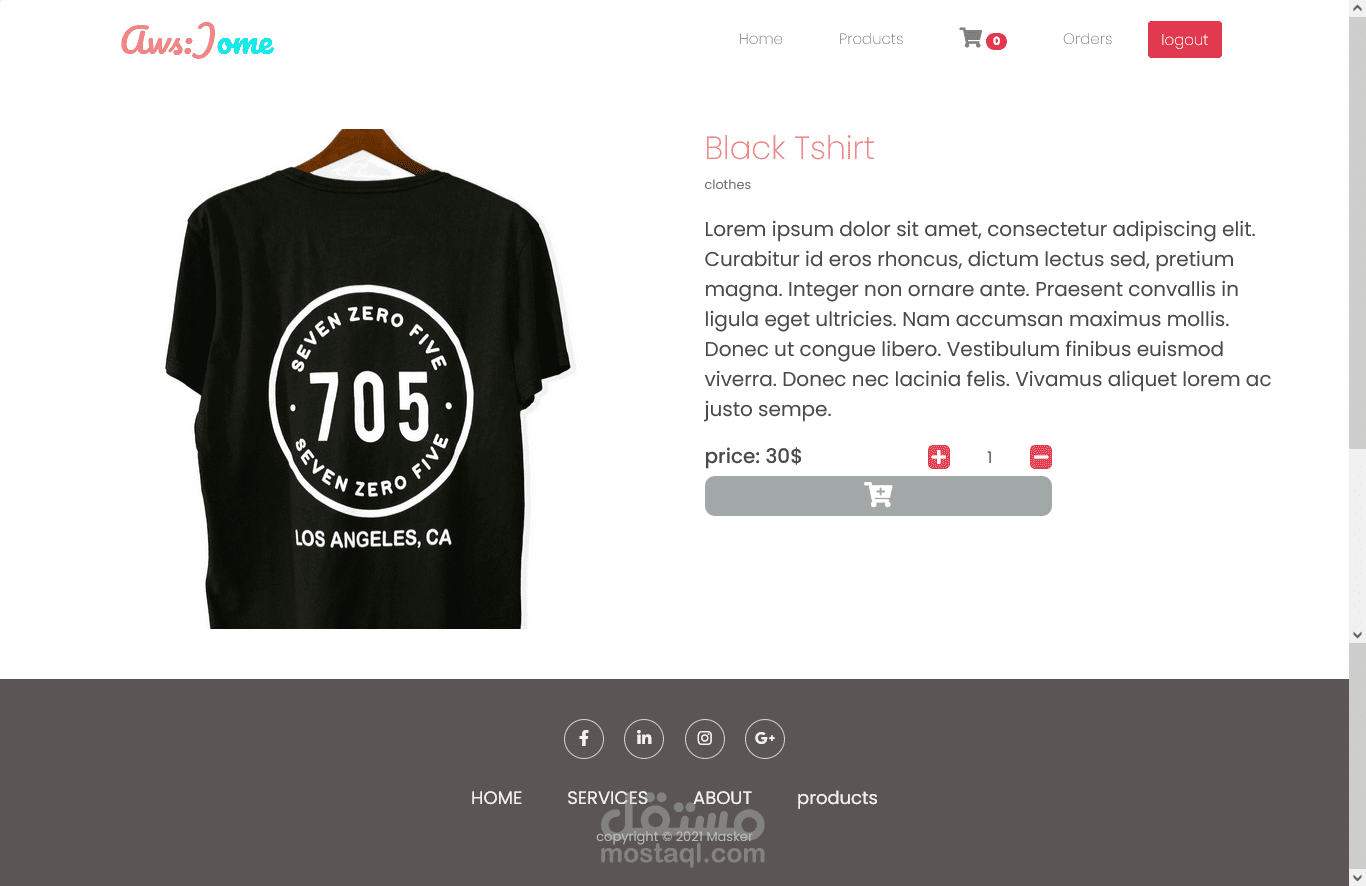1366x886 pixels.
Task: Click the quantity value field showing 1
Action: point(990,457)
